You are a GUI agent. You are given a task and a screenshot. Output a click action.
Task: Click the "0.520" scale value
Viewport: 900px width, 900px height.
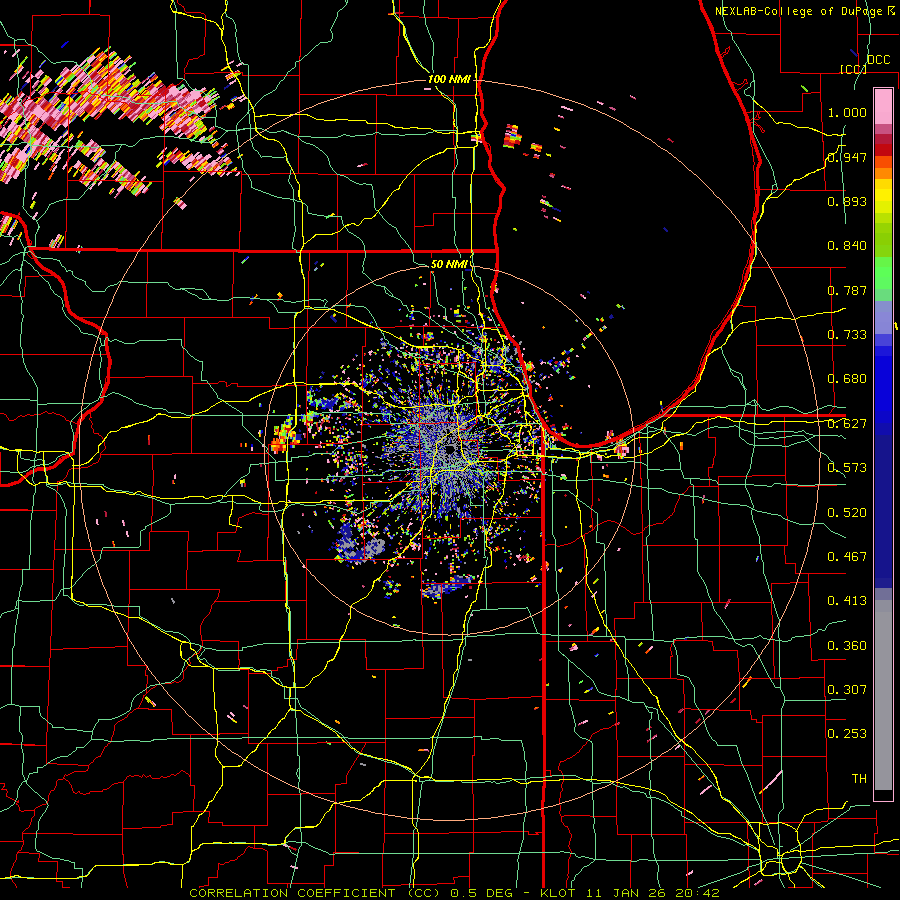[x=847, y=513]
